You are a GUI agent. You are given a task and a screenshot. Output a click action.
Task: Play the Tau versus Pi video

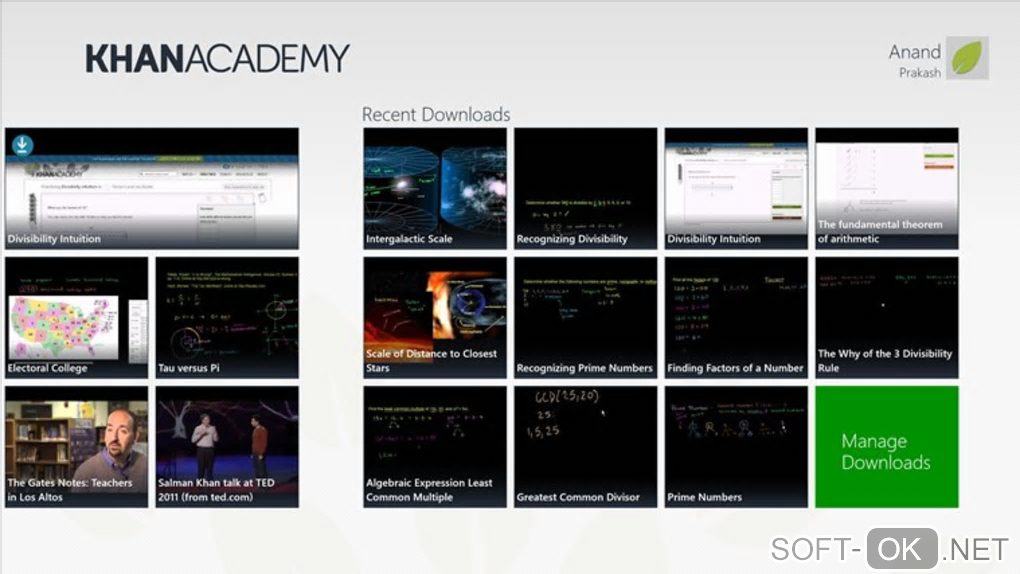click(x=227, y=318)
